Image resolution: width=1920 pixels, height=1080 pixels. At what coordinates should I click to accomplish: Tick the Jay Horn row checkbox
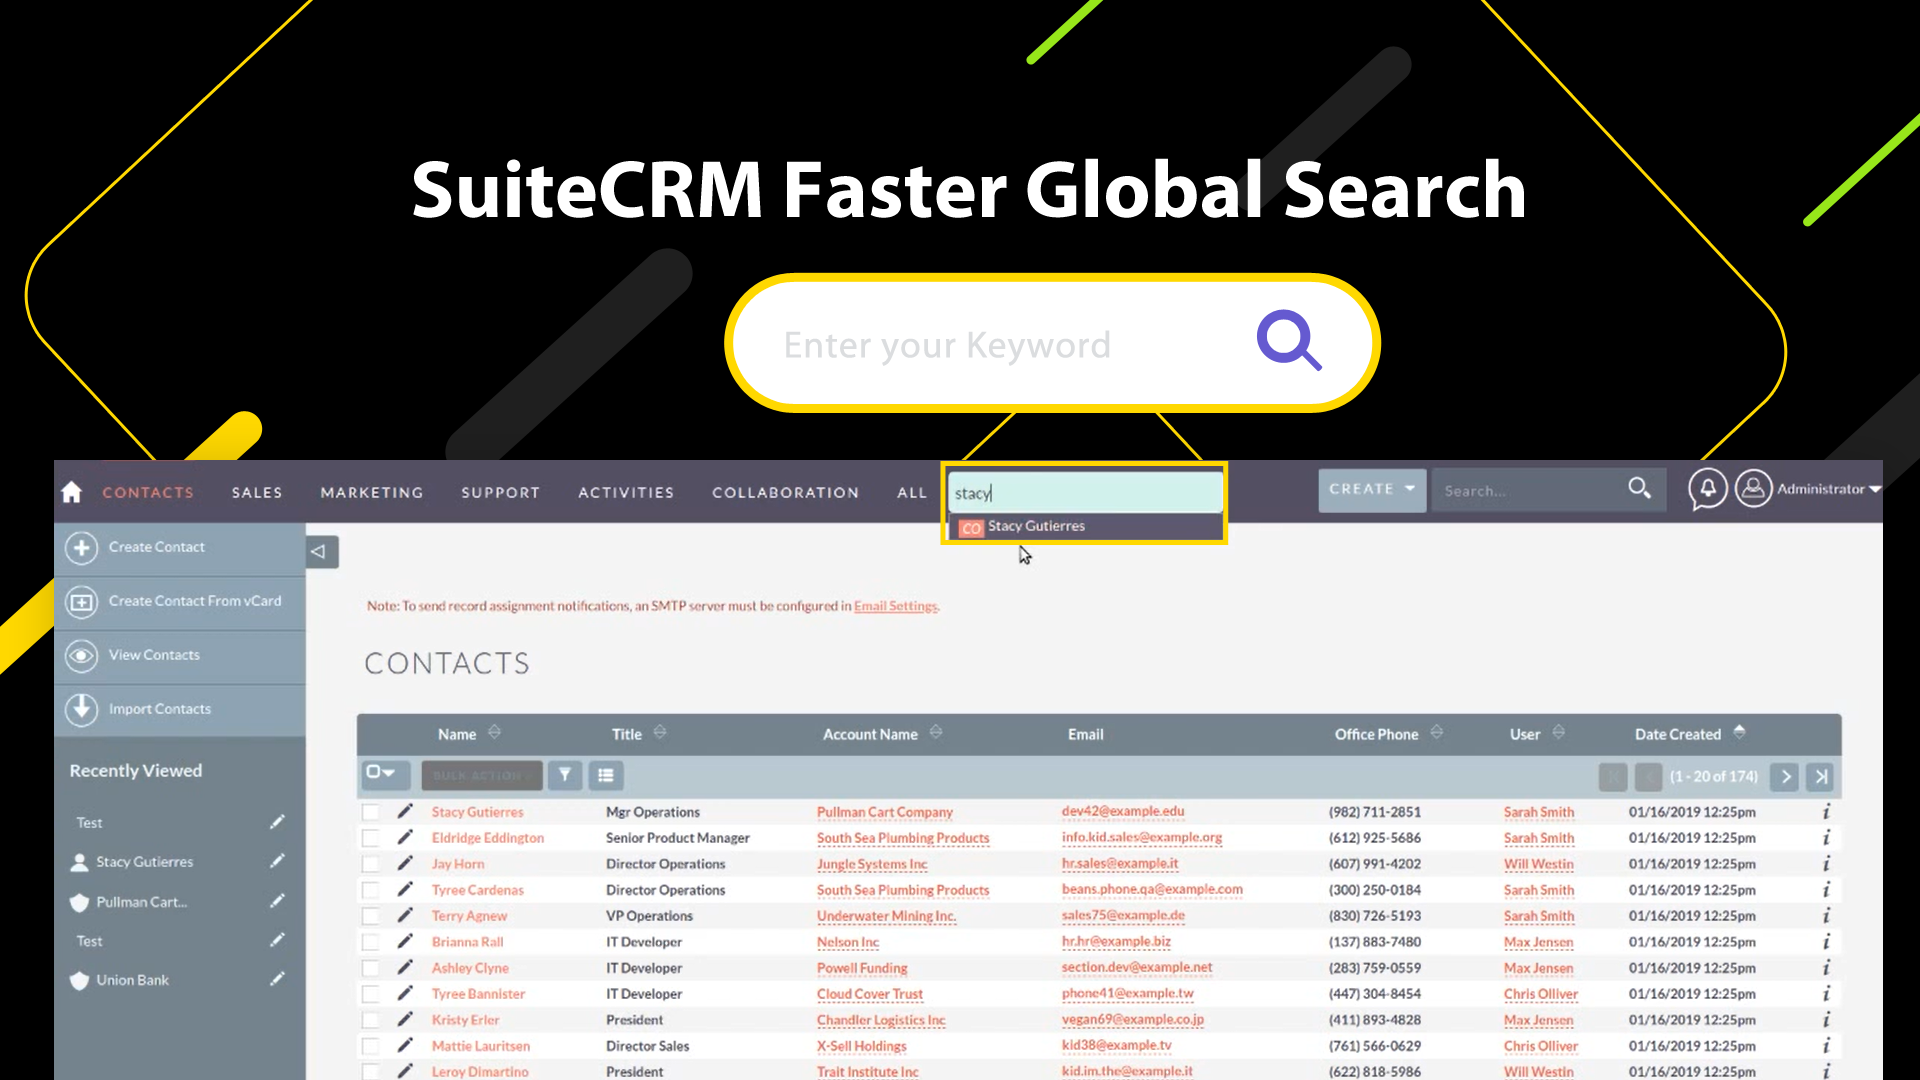[371, 864]
